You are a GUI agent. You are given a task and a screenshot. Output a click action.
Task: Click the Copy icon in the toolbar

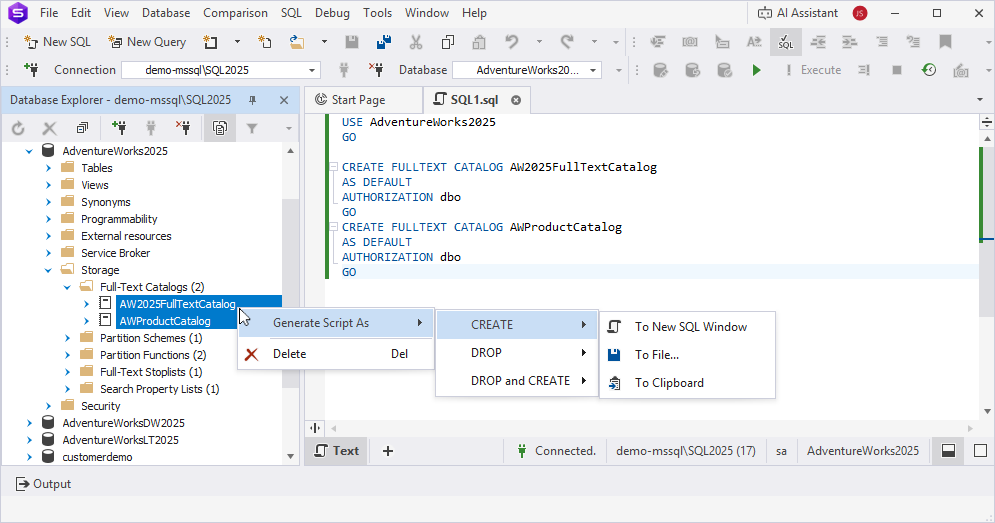pyautogui.click(x=448, y=42)
